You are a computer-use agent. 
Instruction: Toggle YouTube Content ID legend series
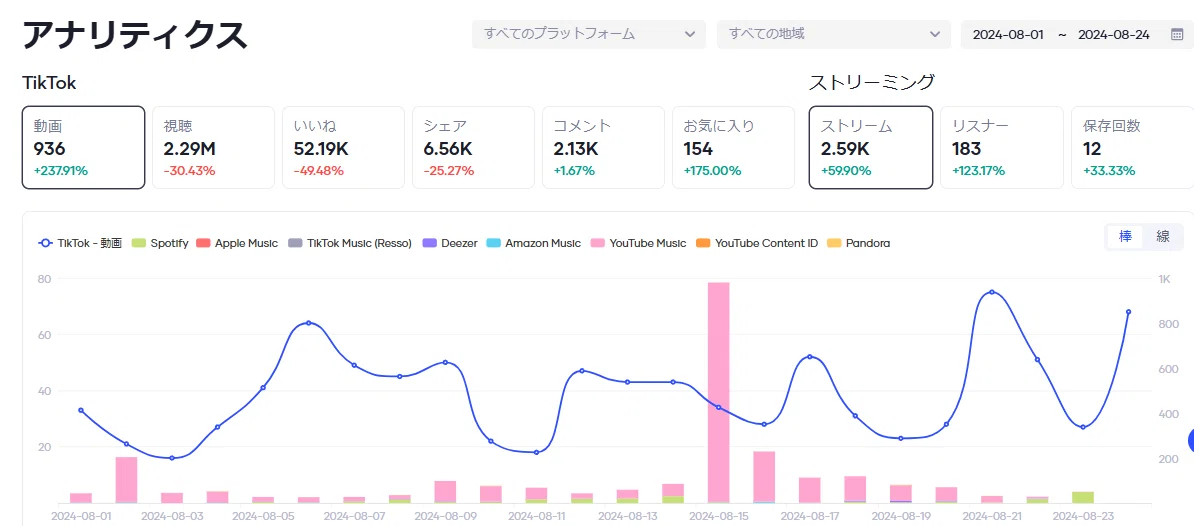757,244
